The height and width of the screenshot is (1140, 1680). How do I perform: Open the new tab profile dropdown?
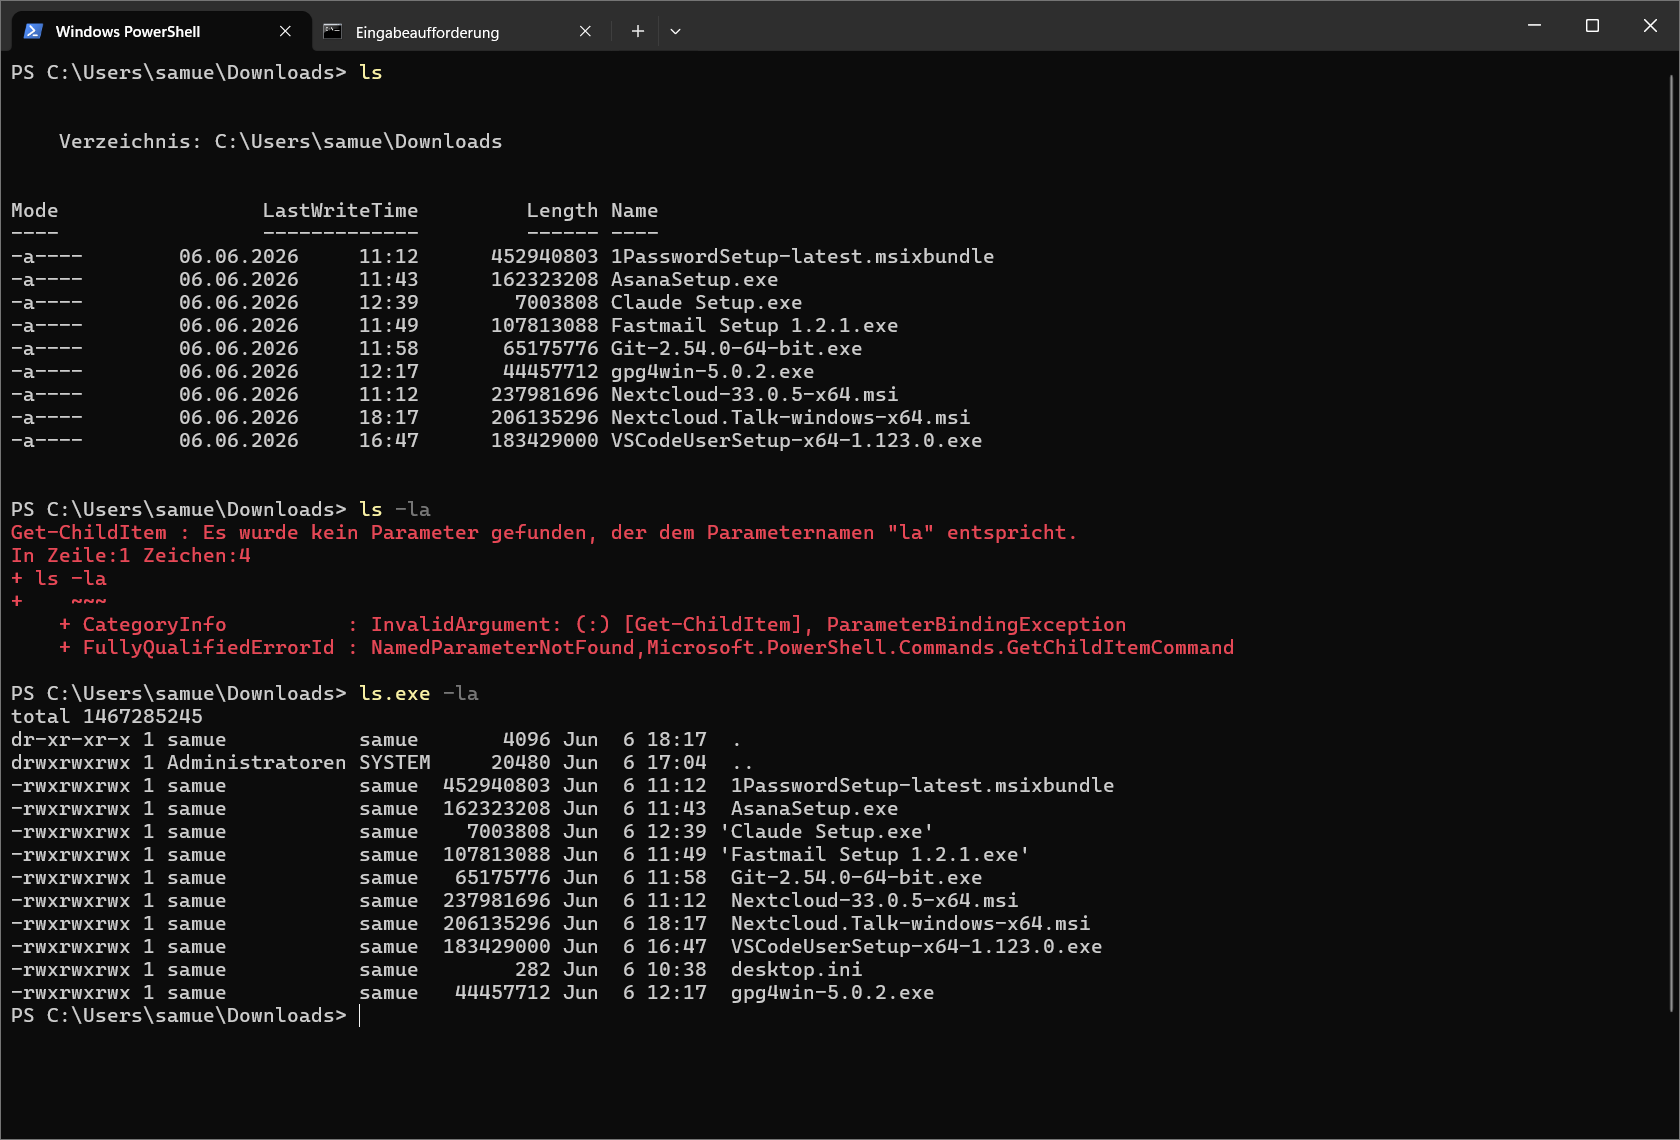pyautogui.click(x=676, y=31)
